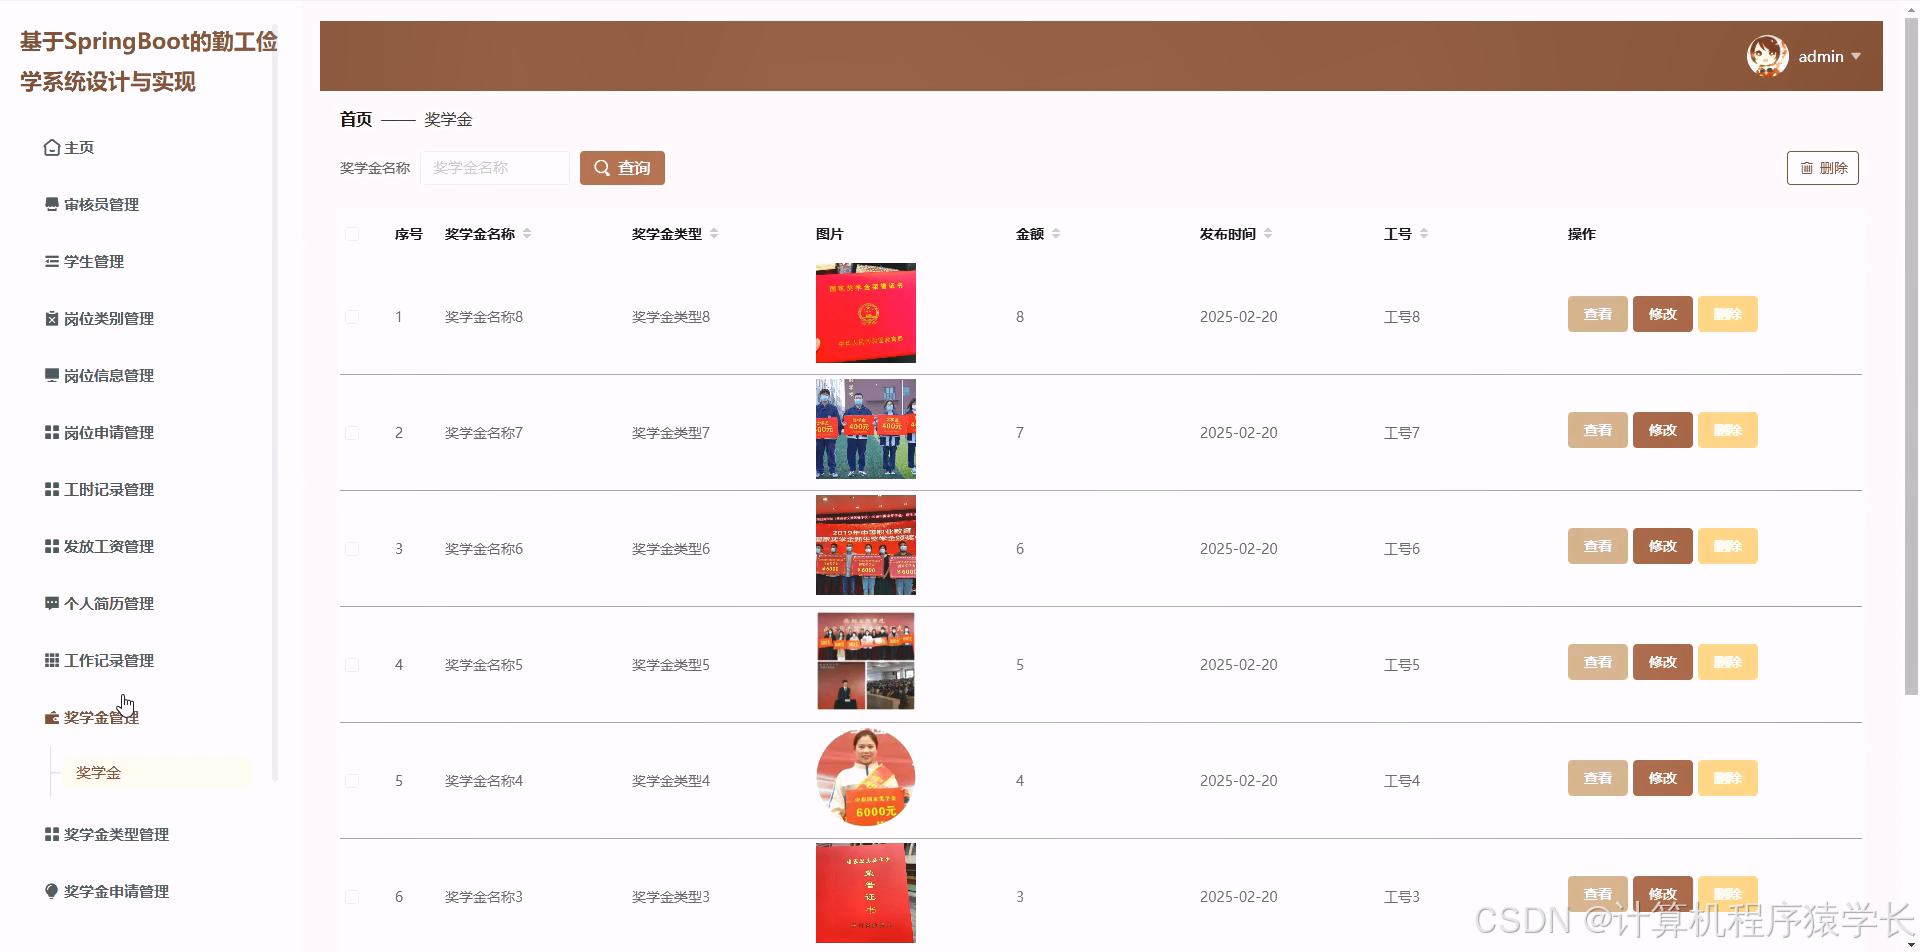Click the 奖学金申请管理 bulb icon

52,891
